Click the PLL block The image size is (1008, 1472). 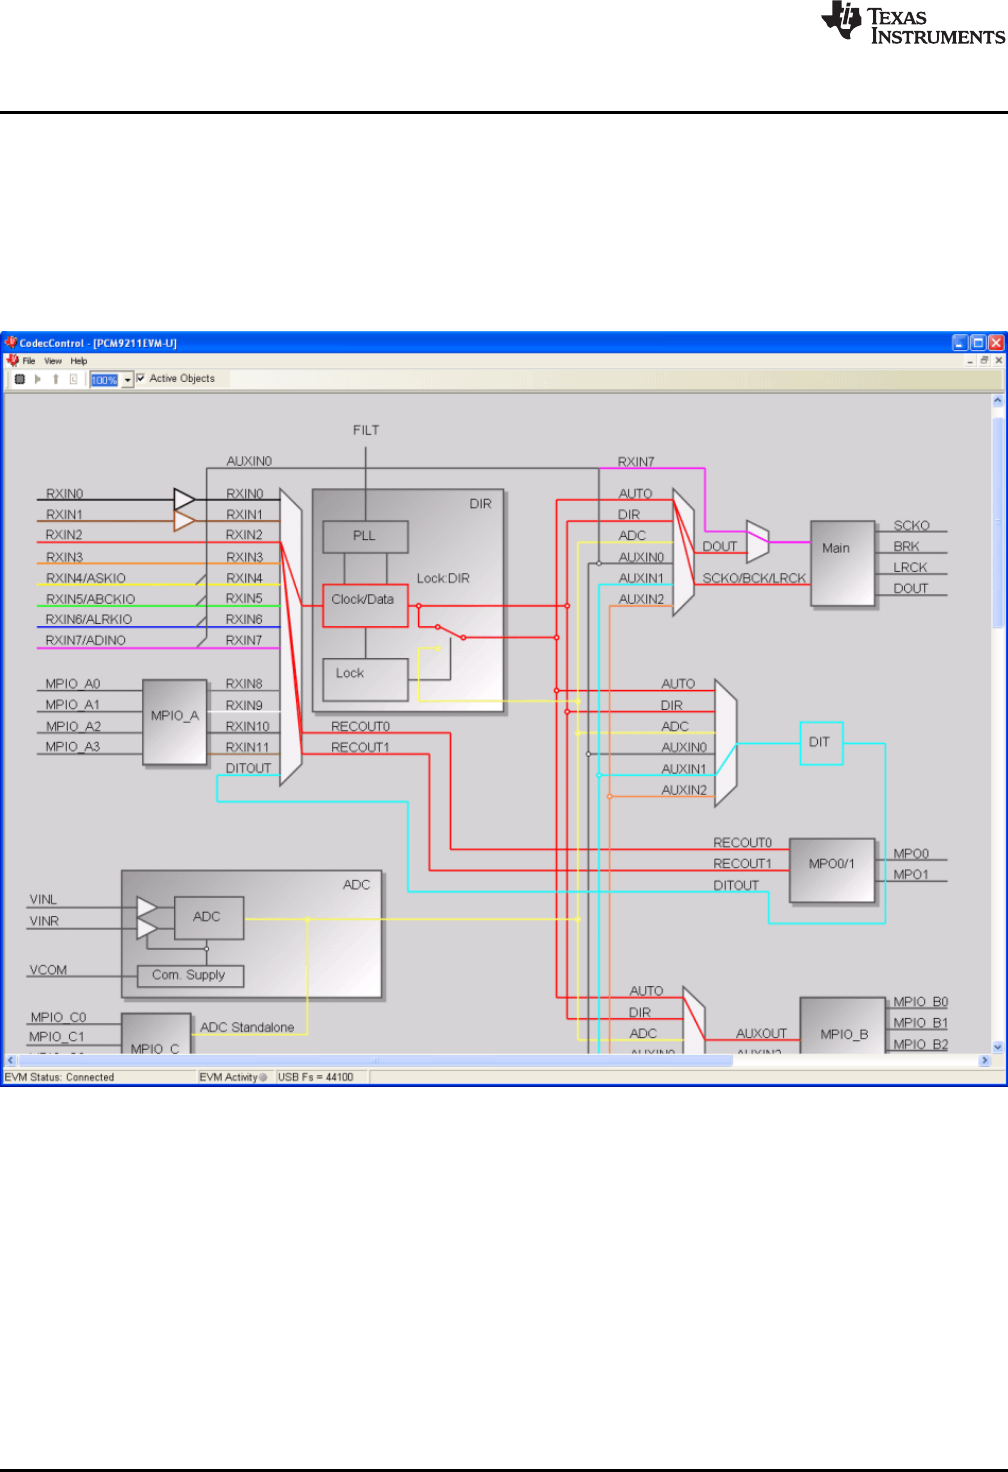coord(365,536)
